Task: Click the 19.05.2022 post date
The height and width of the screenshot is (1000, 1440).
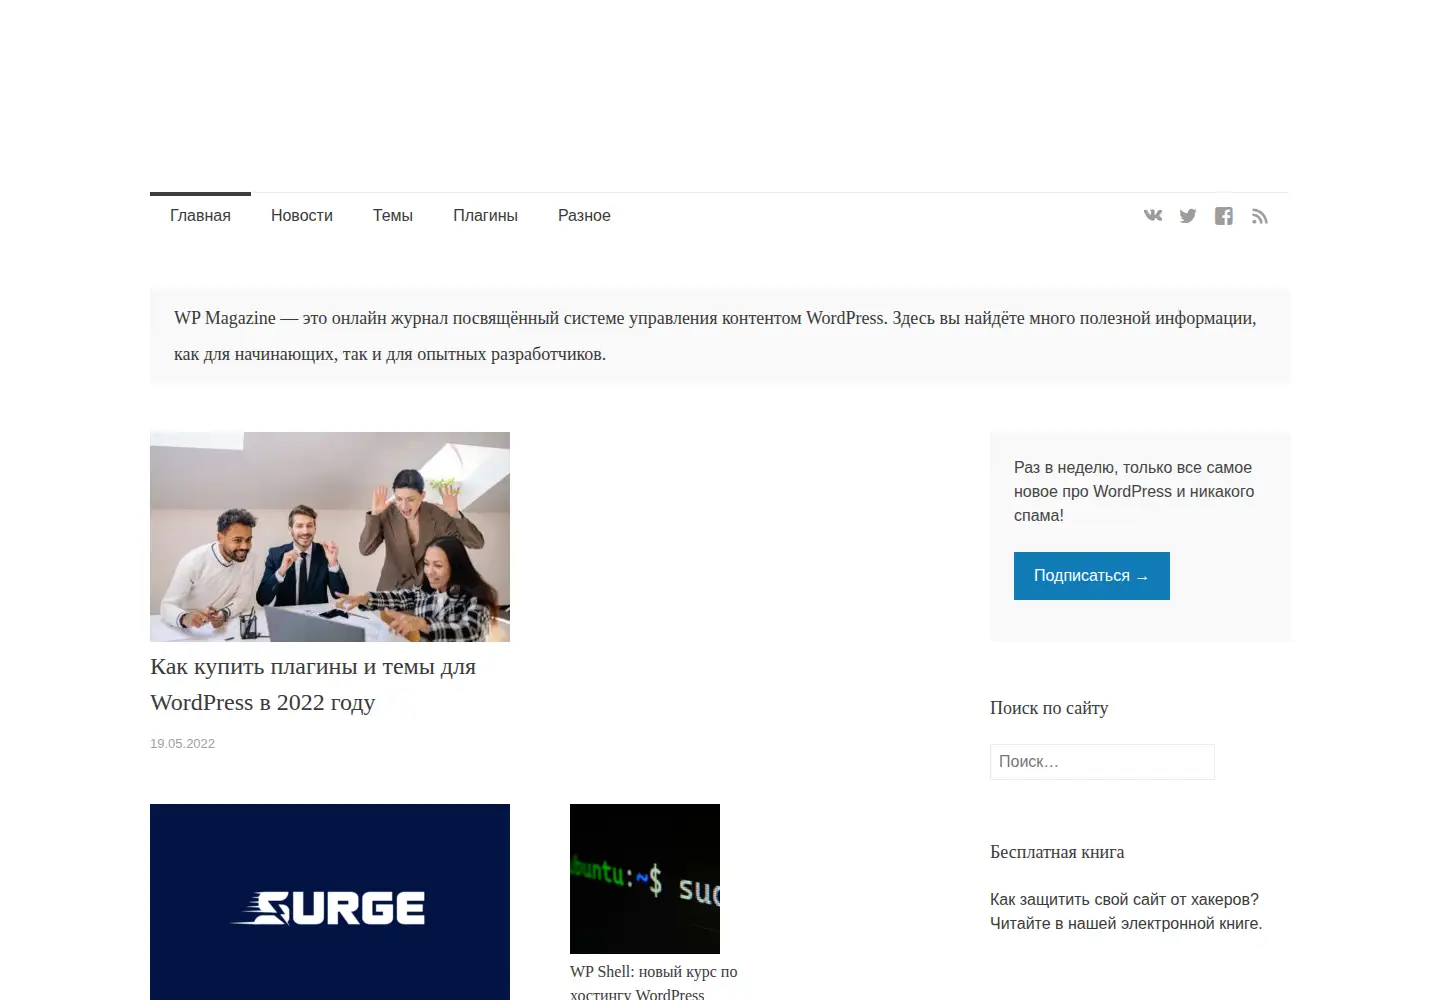Action: 183,744
